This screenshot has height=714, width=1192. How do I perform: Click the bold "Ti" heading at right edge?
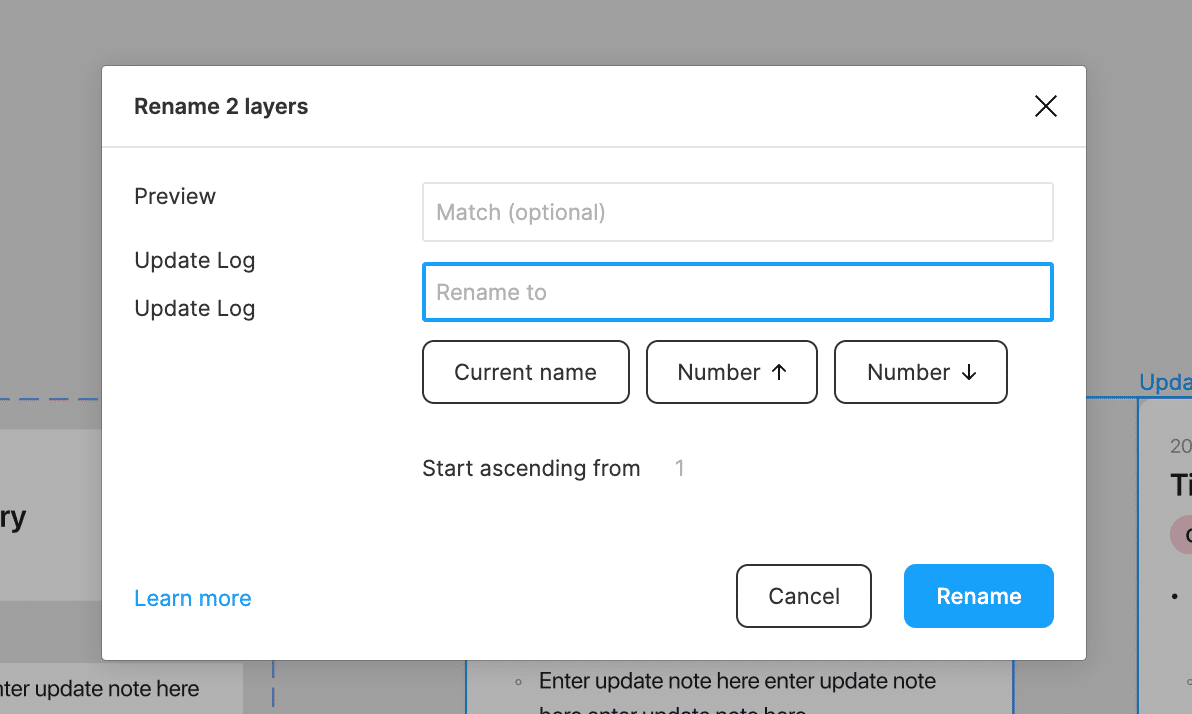click(x=1181, y=486)
